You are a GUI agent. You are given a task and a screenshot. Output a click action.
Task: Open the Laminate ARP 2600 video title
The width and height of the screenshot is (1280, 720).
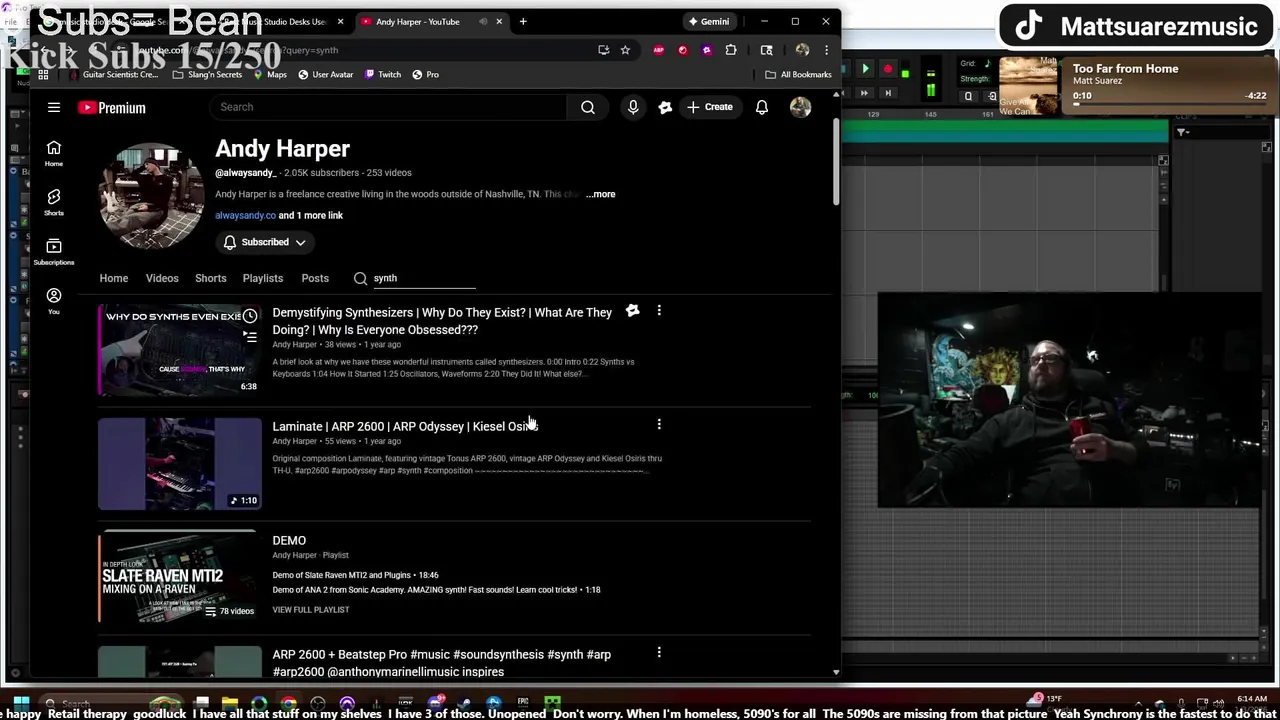pos(405,426)
